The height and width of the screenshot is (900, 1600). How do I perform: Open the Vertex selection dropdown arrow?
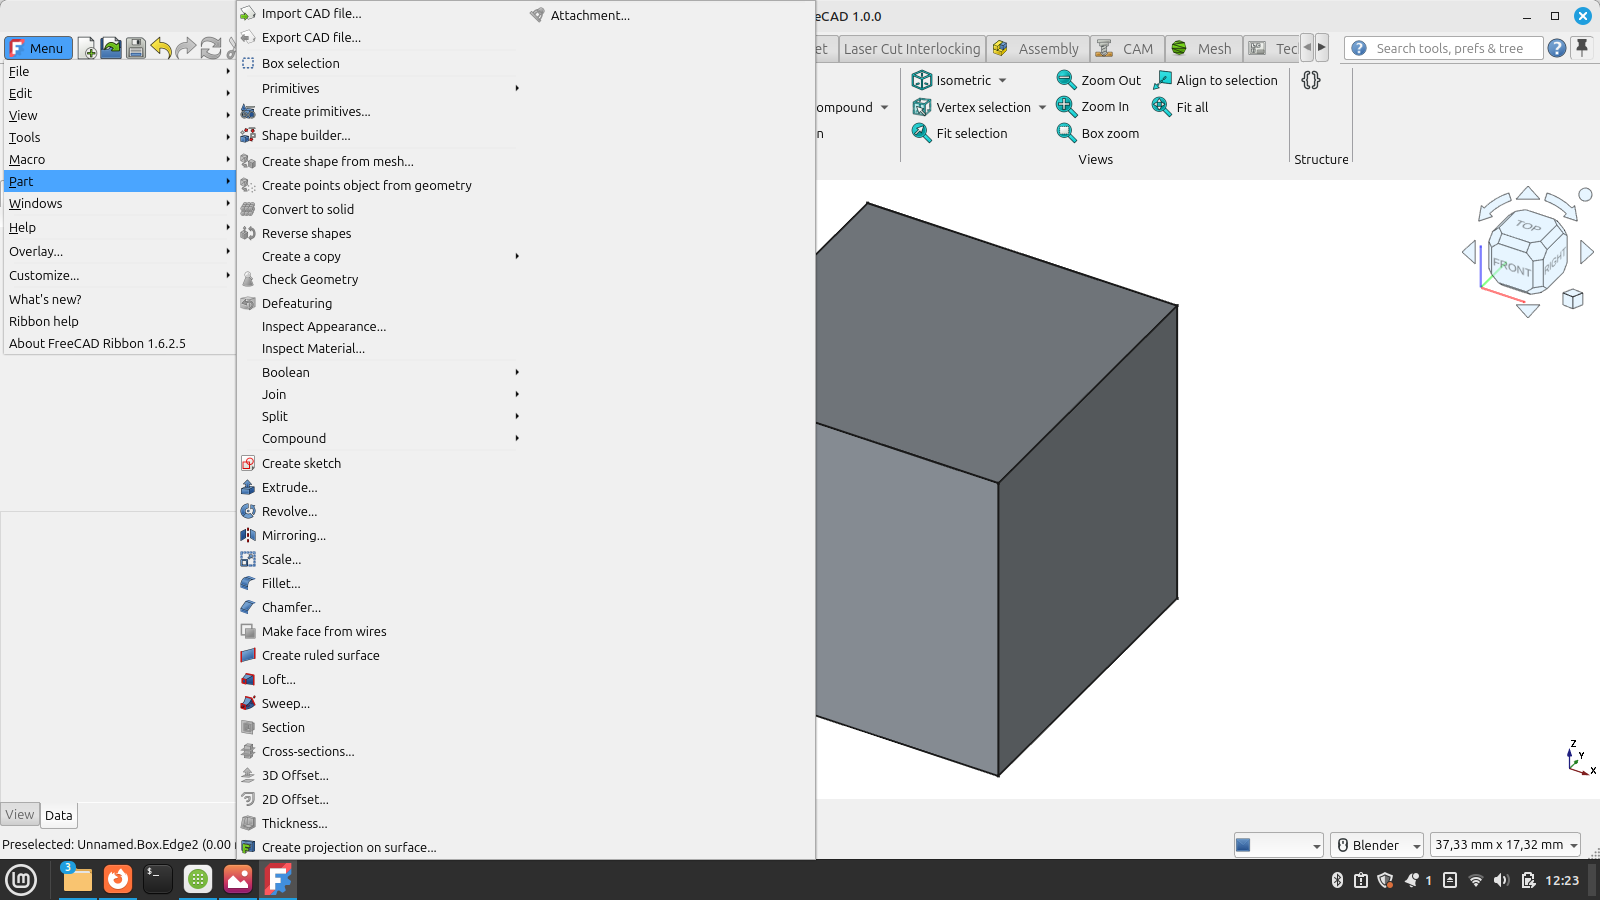[x=1042, y=107]
